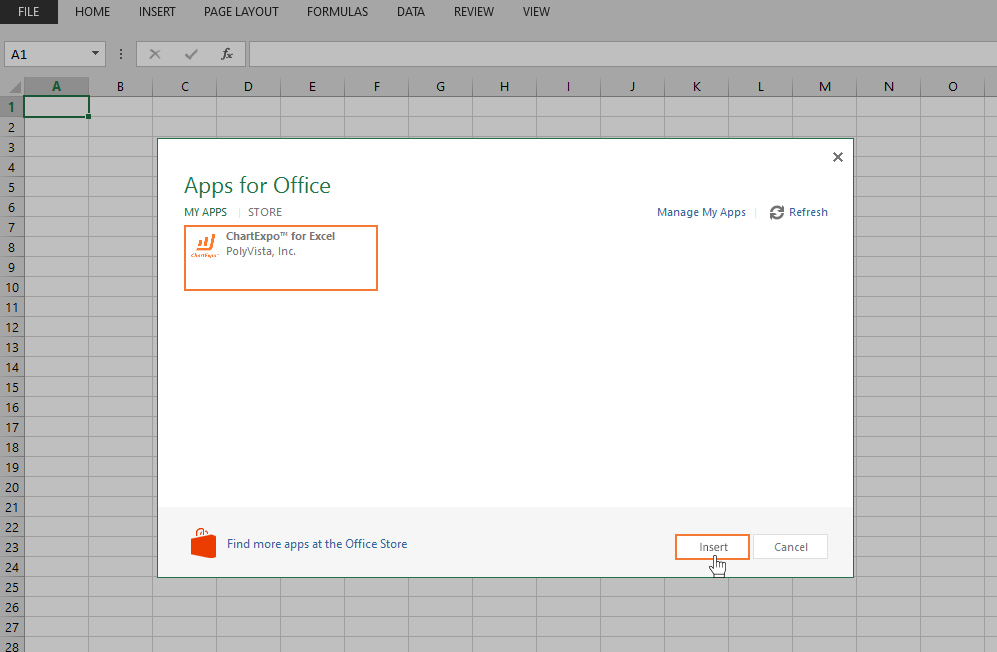This screenshot has width=997, height=652.
Task: Expand the Name Box dropdown arrow
Action: tap(95, 53)
